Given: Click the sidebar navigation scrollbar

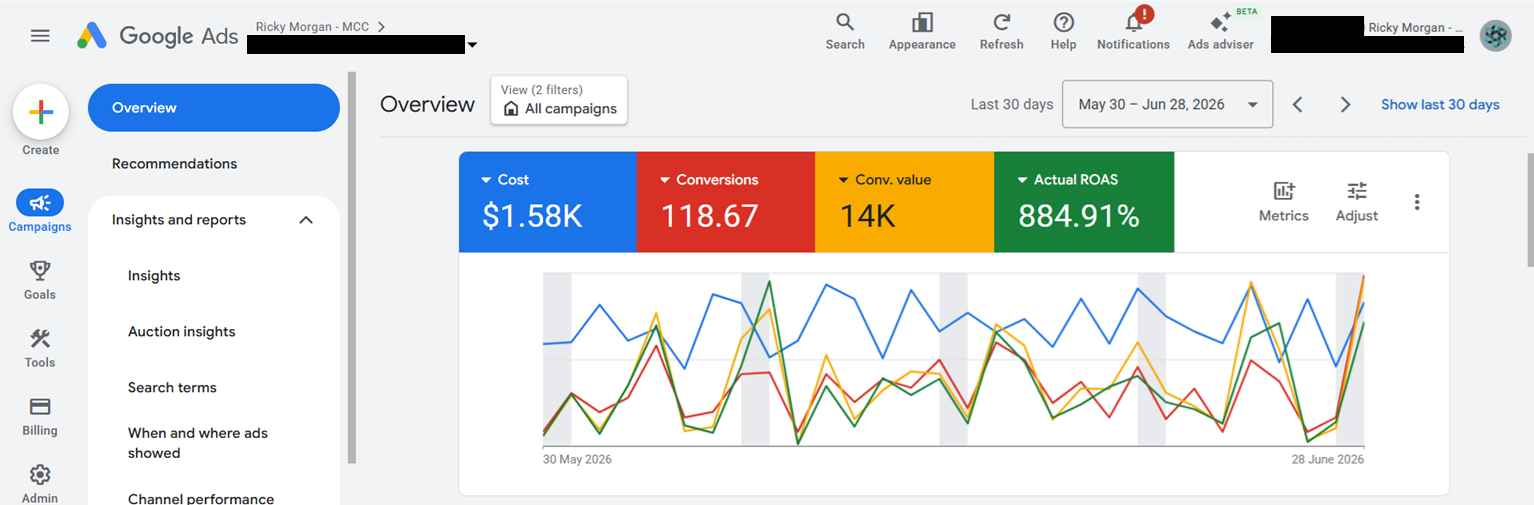Looking at the screenshot, I should pos(351,267).
